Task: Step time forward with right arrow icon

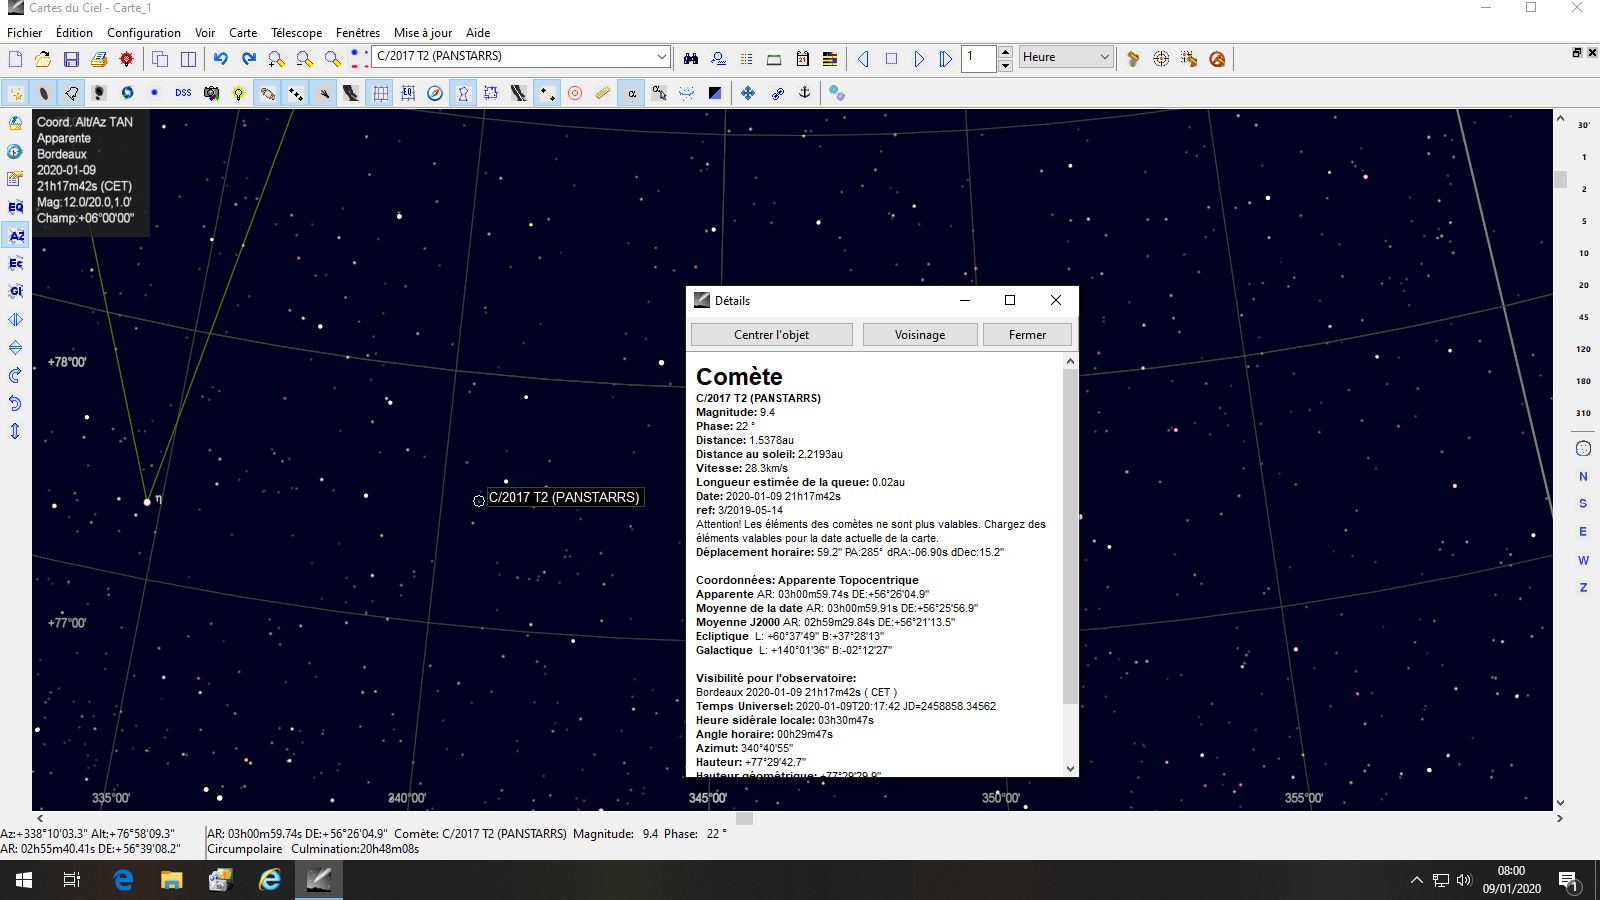Action: [919, 59]
